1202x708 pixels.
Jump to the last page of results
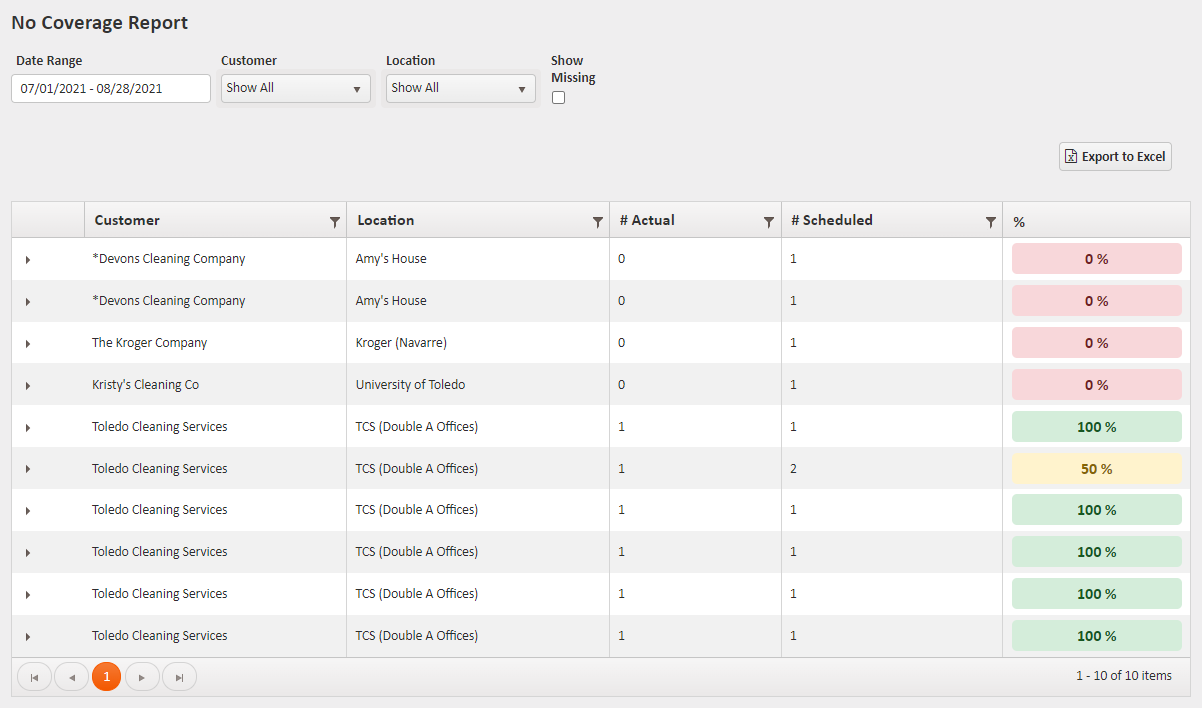pos(179,677)
